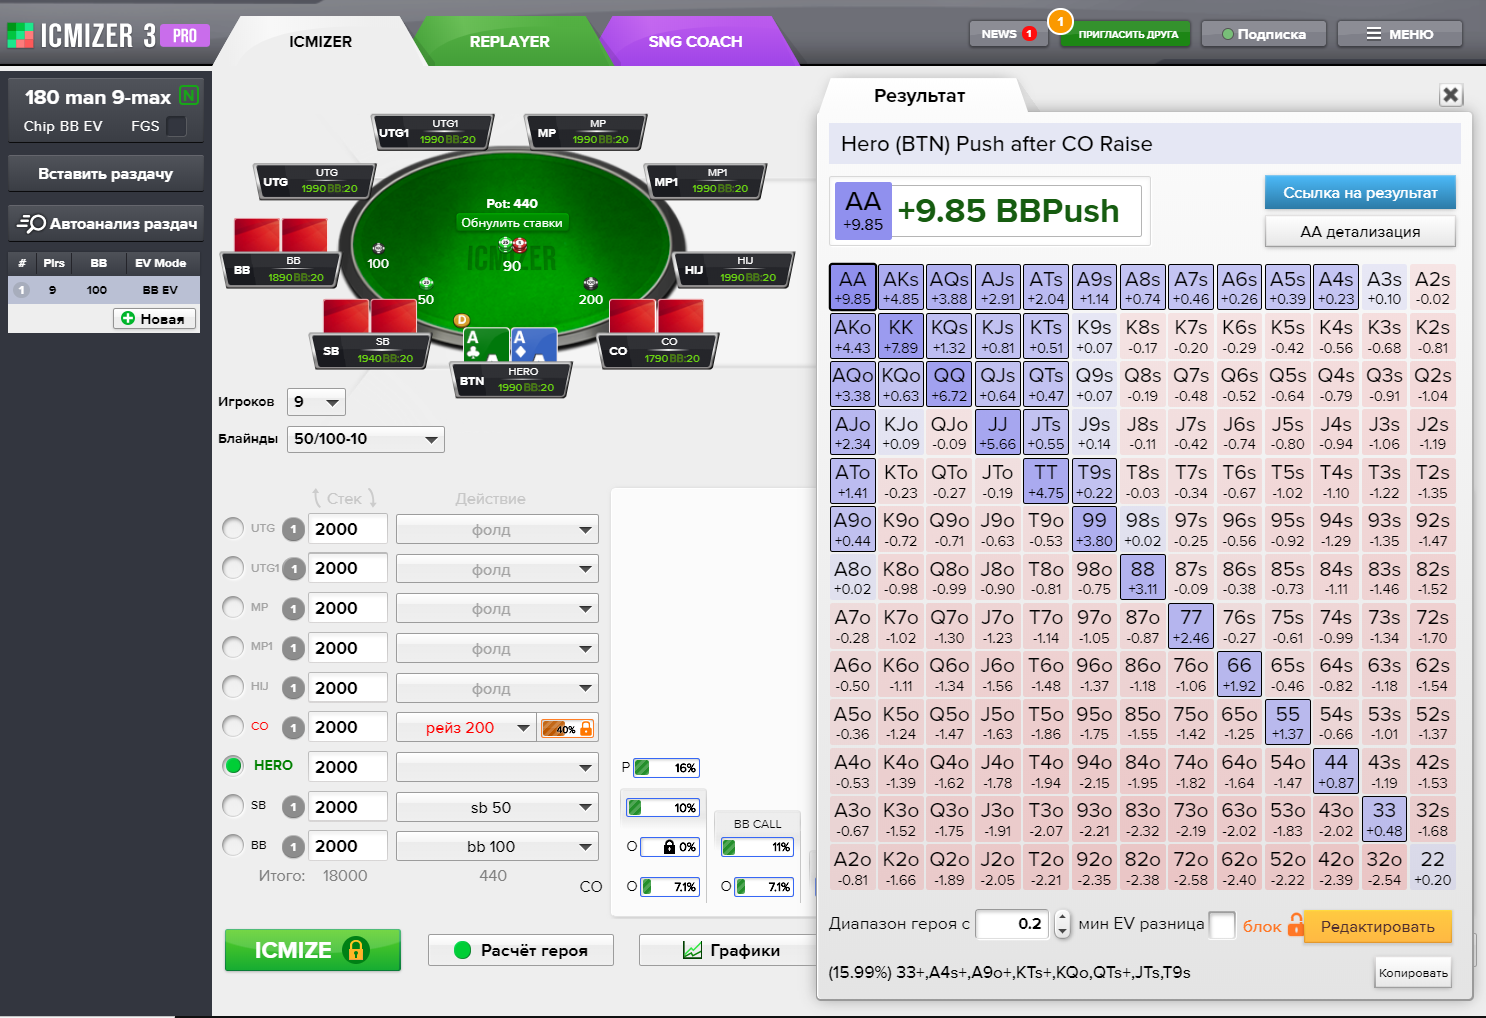Click the red News counter badge

click(x=1028, y=34)
